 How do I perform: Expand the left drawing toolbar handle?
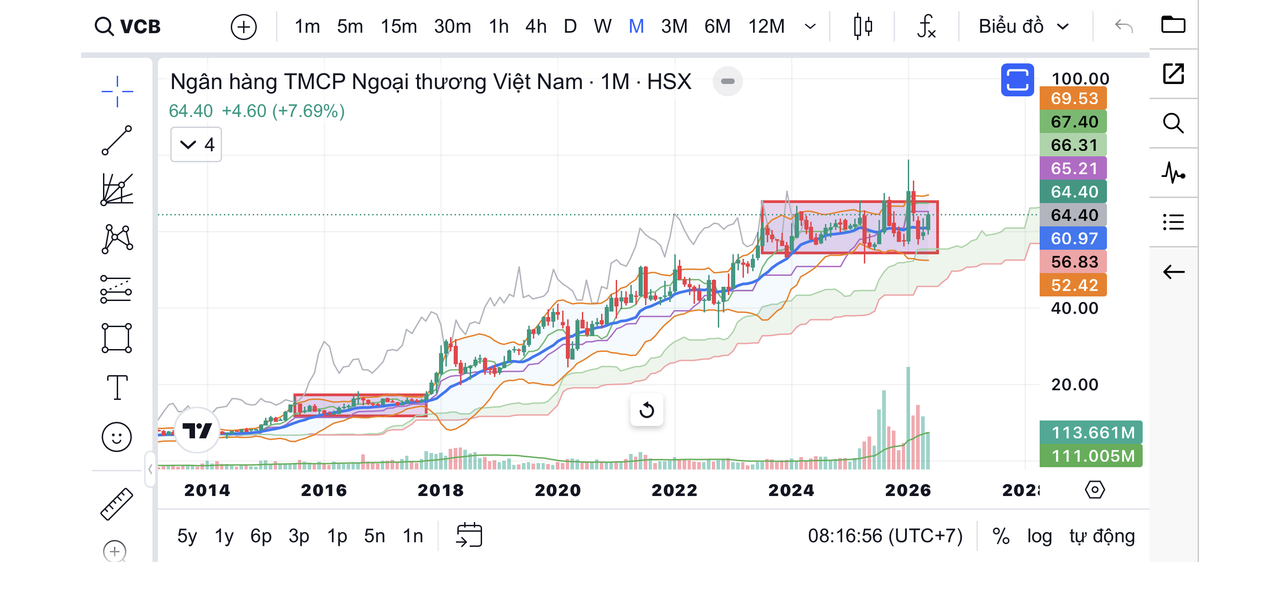pos(151,468)
